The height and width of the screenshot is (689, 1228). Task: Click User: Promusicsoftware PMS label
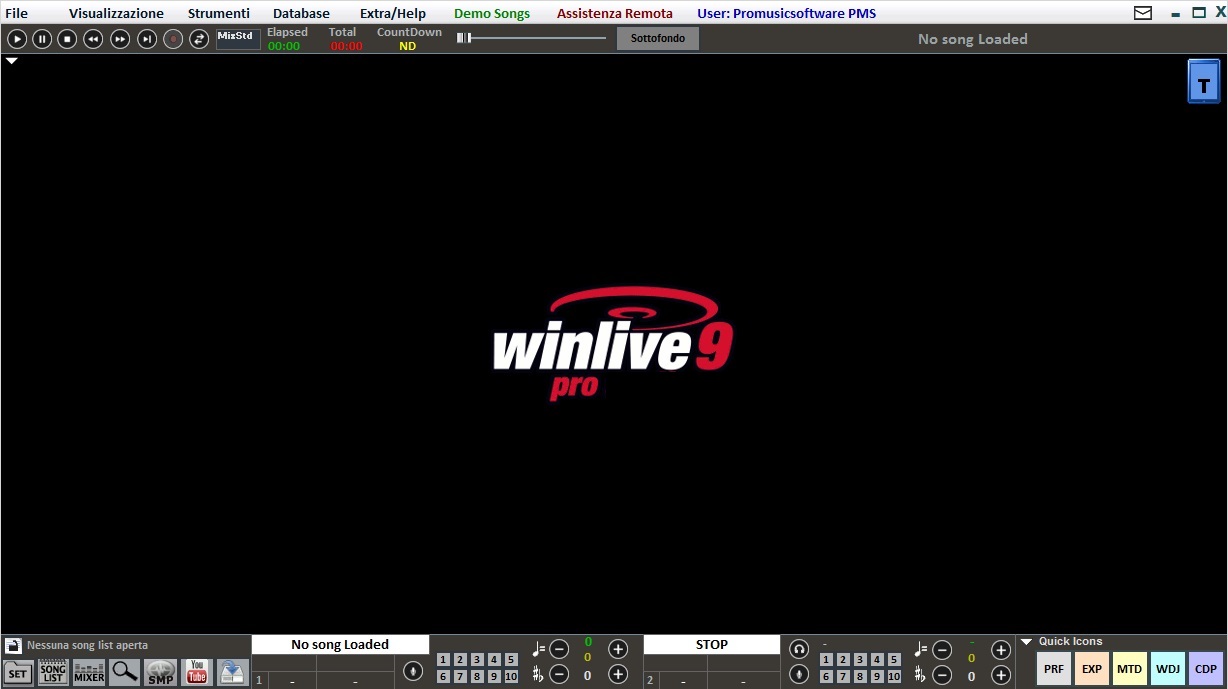[x=787, y=13]
